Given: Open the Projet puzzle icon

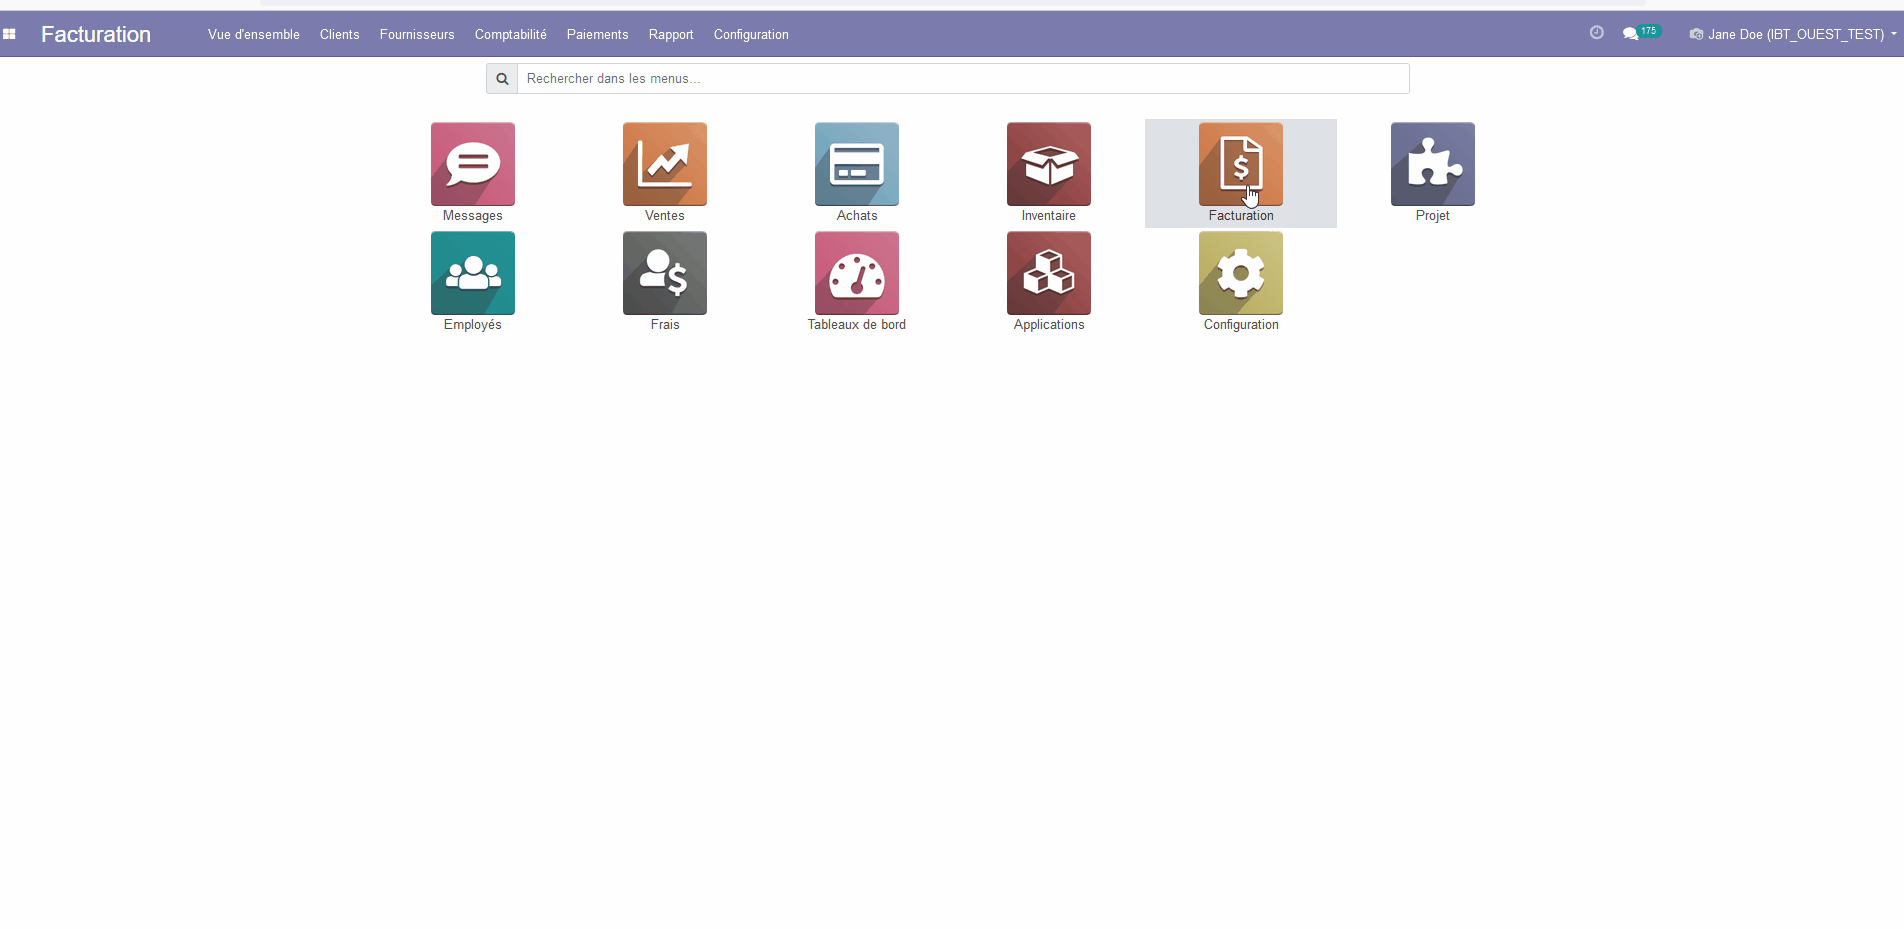Looking at the screenshot, I should (1432, 165).
